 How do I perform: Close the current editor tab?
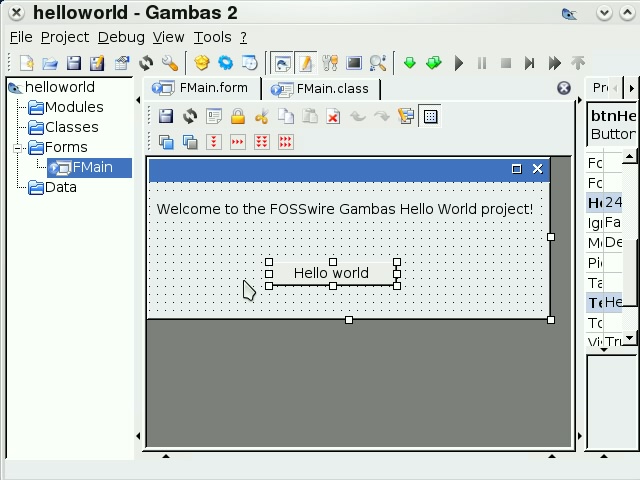tap(564, 88)
